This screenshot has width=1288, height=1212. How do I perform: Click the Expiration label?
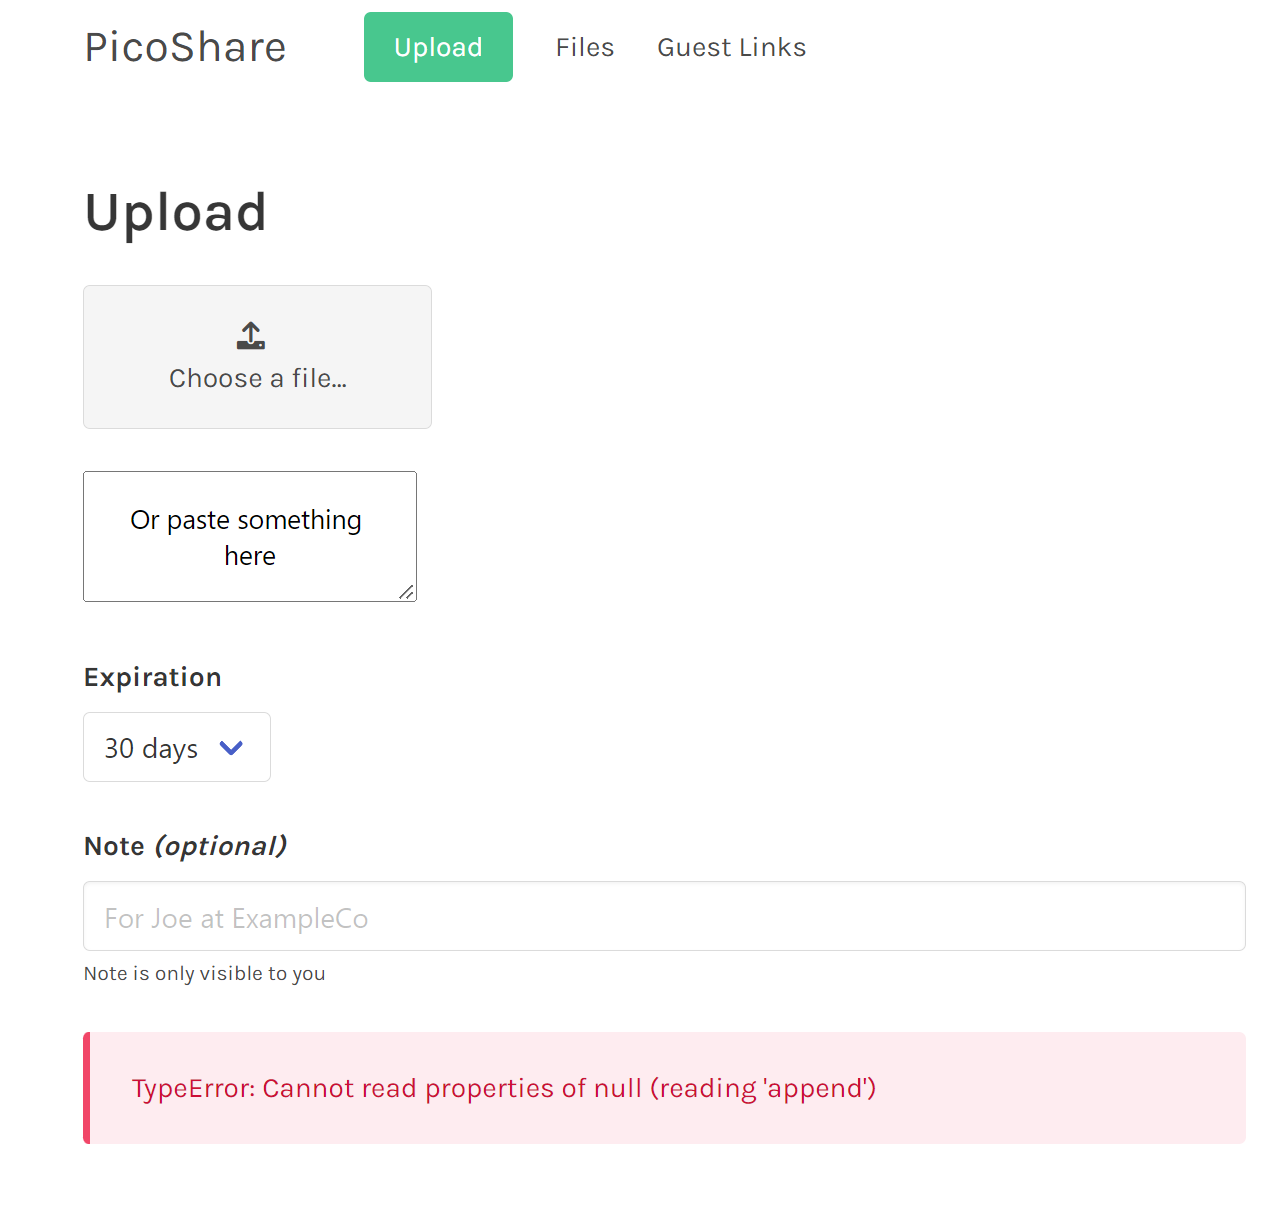(152, 677)
